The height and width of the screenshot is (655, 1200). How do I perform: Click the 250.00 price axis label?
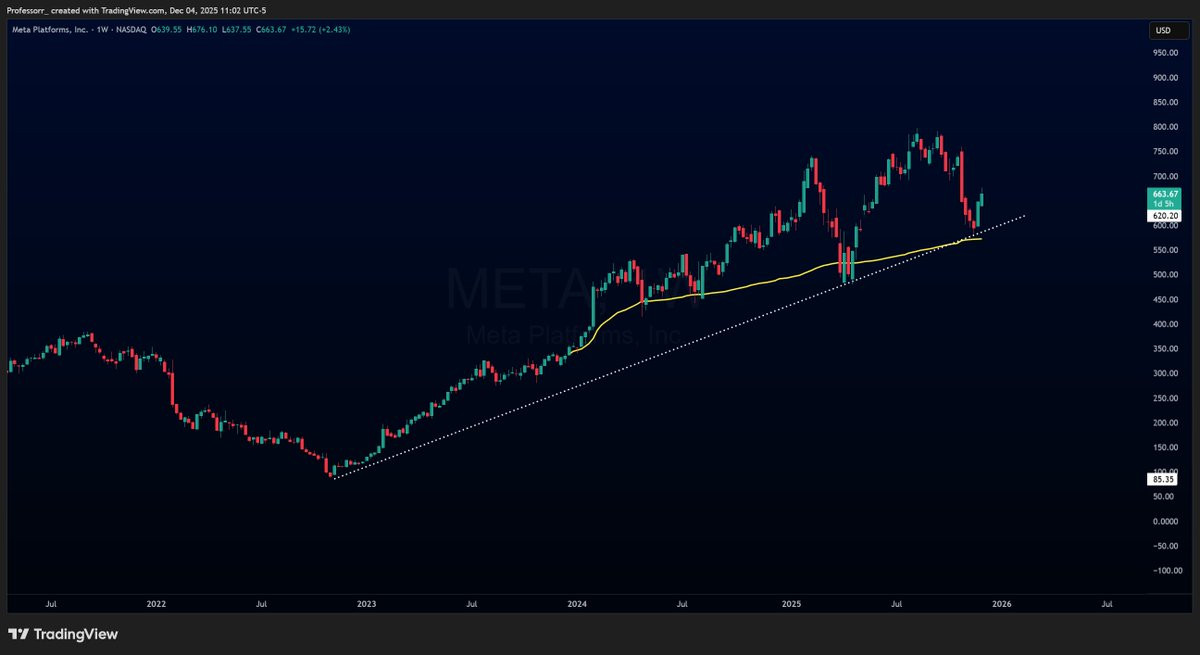point(1165,398)
